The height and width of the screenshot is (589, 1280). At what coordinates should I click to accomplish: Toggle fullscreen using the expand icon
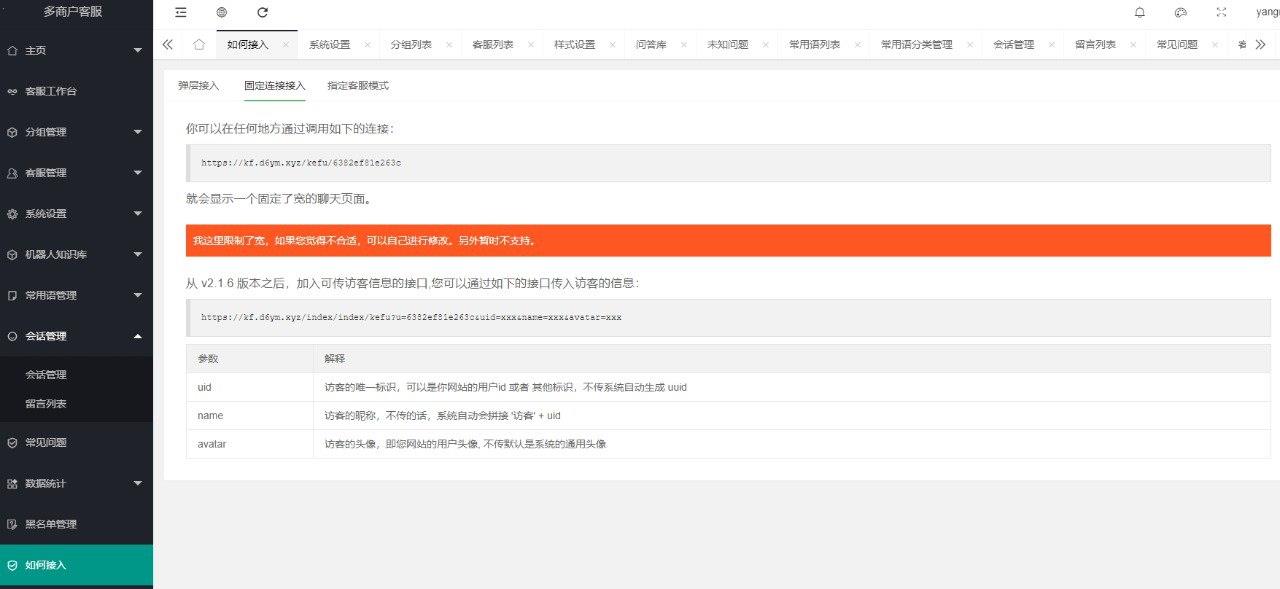1221,13
